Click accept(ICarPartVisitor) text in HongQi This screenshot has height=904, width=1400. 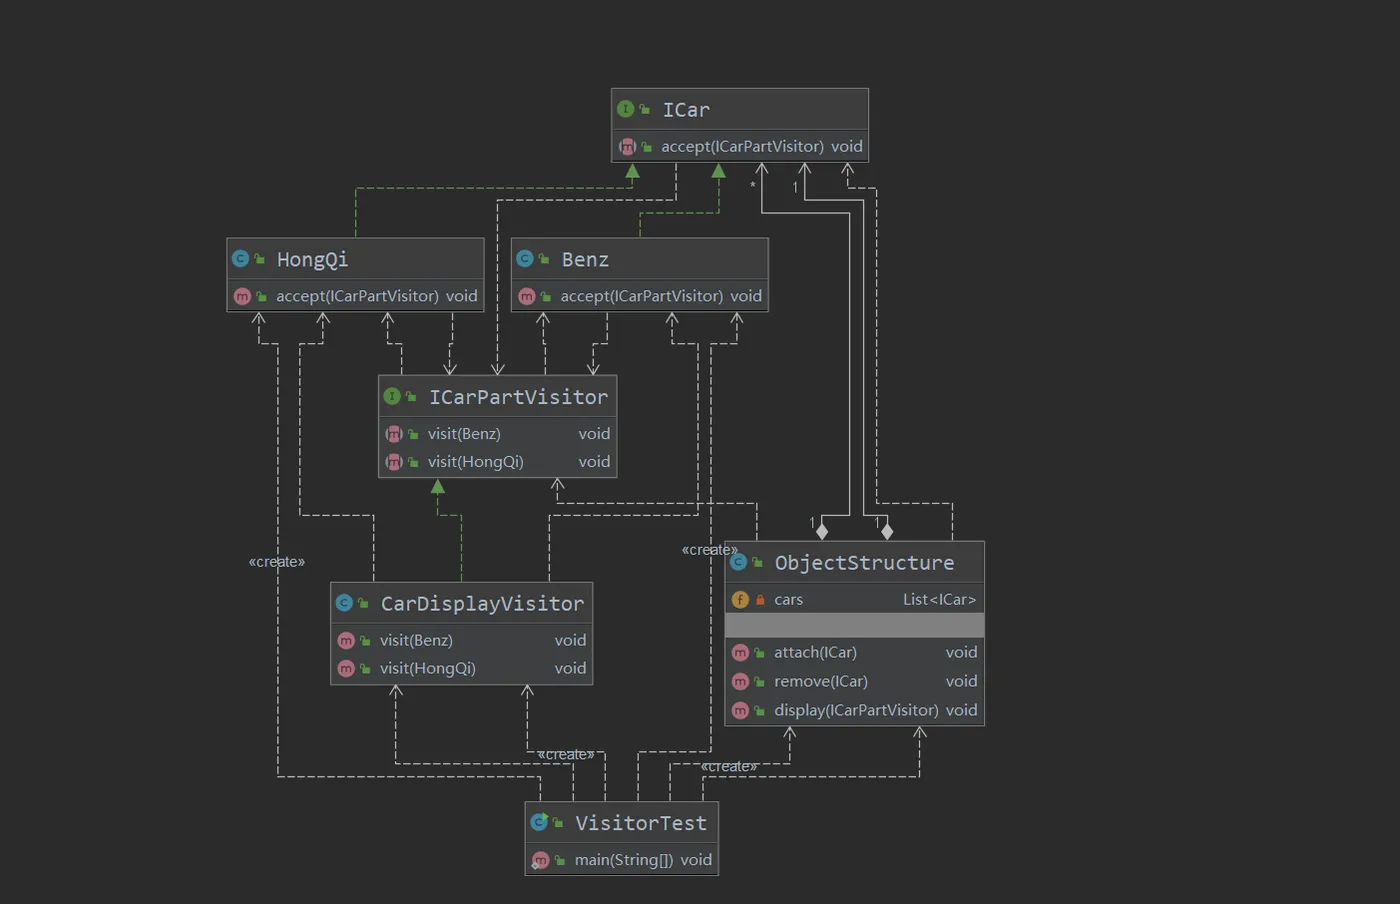point(357,296)
